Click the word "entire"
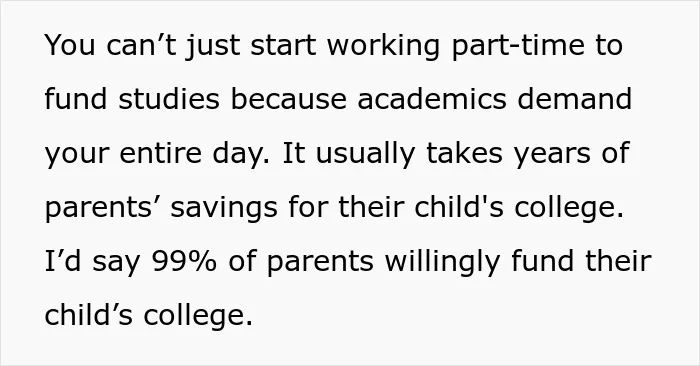Screen dimensions: 700x366 [x=161, y=153]
